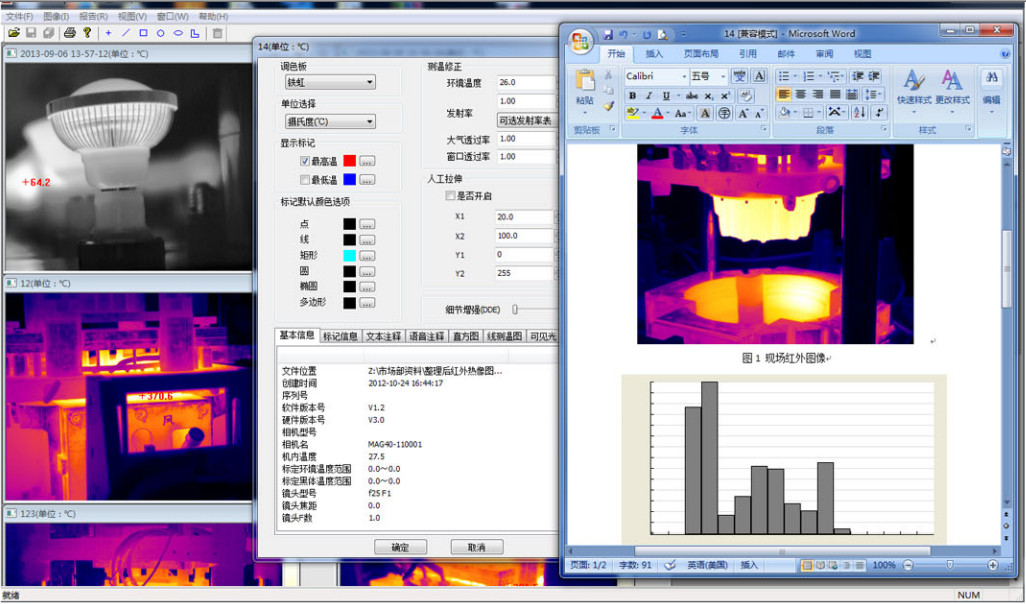The width and height of the screenshot is (1026, 604).
Task: Click the Office button in Word
Action: point(581,40)
